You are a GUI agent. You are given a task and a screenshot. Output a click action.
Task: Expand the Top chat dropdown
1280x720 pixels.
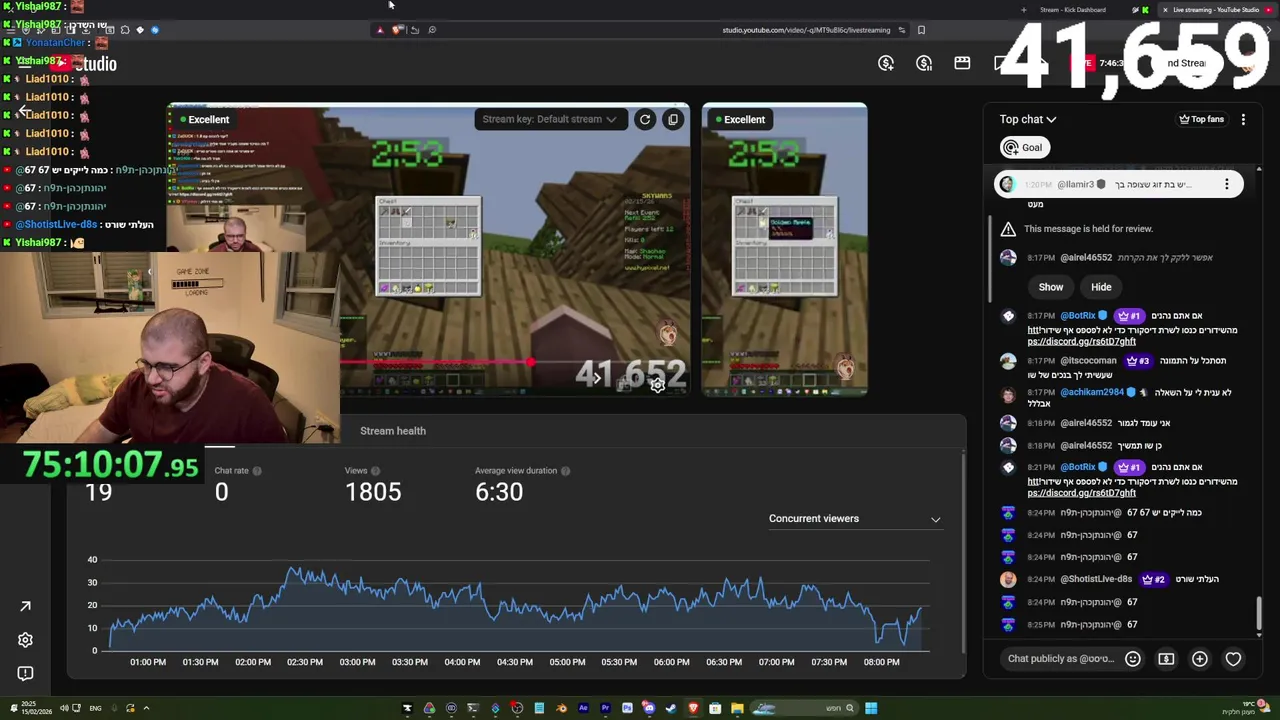(1028, 119)
